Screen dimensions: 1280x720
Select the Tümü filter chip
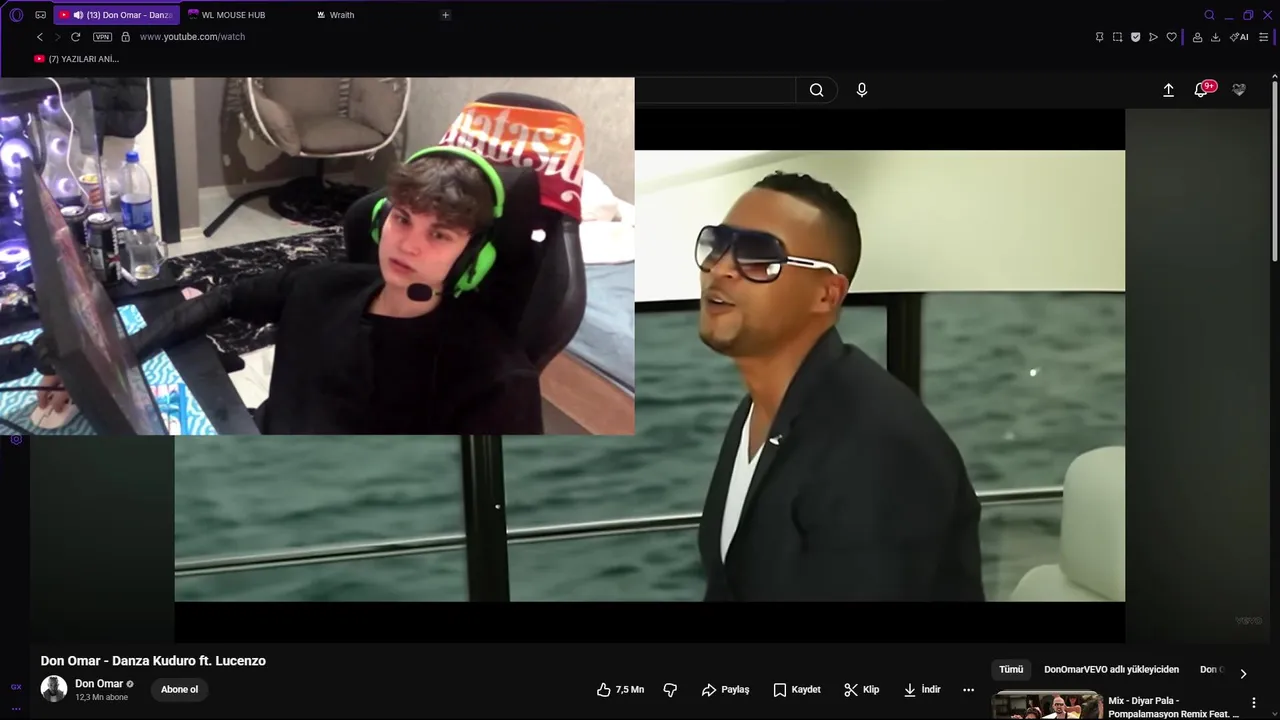point(1011,670)
